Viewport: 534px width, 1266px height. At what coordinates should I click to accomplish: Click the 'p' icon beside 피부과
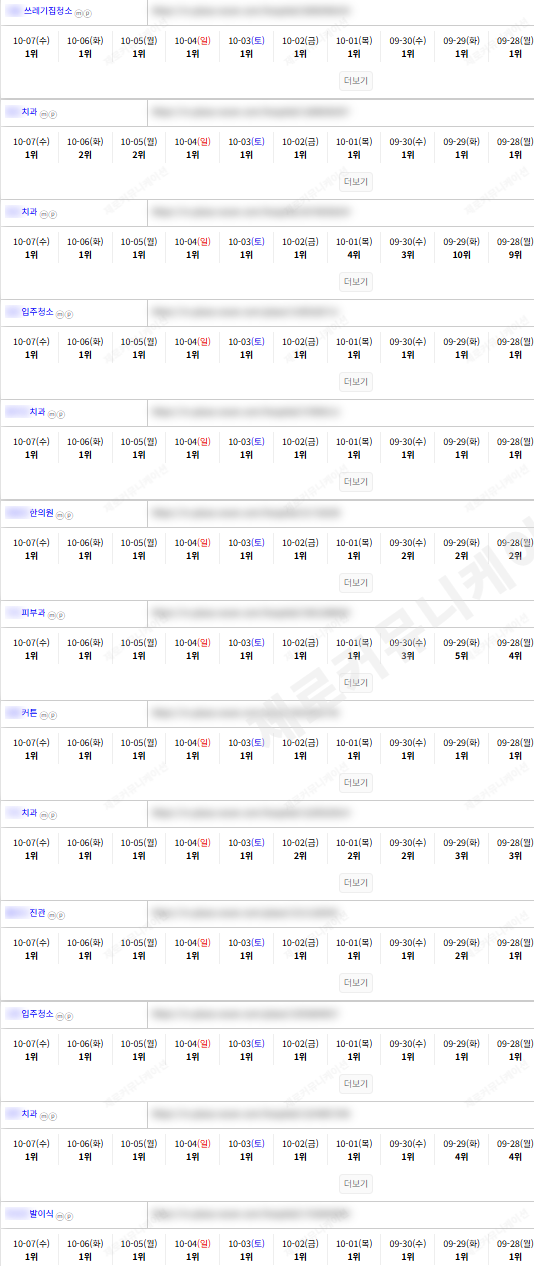[x=60, y=615]
